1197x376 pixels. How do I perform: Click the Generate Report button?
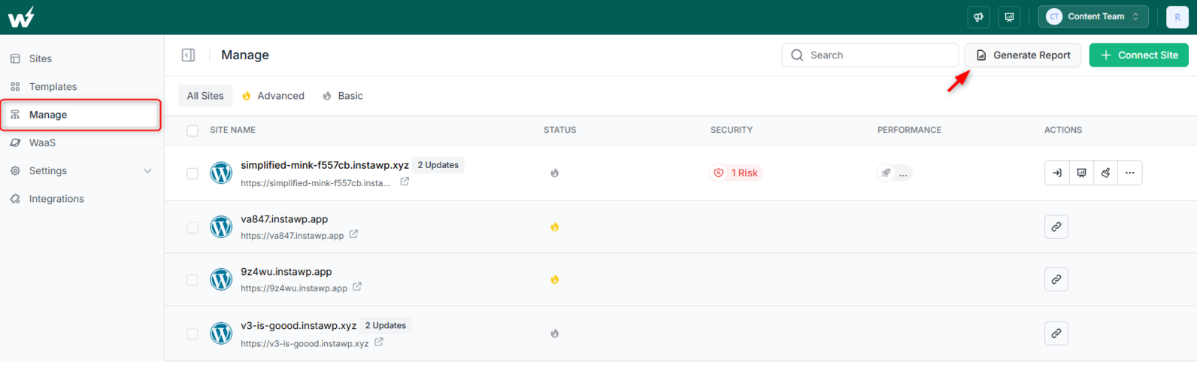click(x=1023, y=55)
